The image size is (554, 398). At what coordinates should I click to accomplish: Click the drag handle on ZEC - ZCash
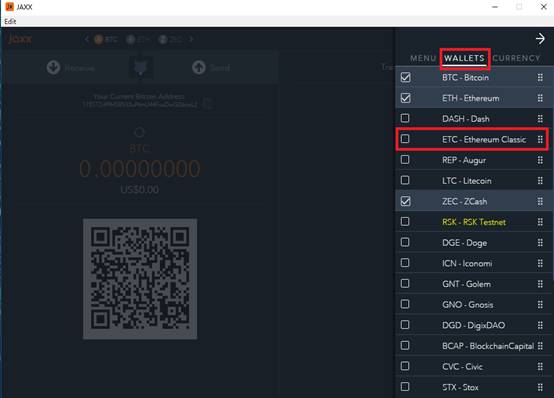(540, 201)
